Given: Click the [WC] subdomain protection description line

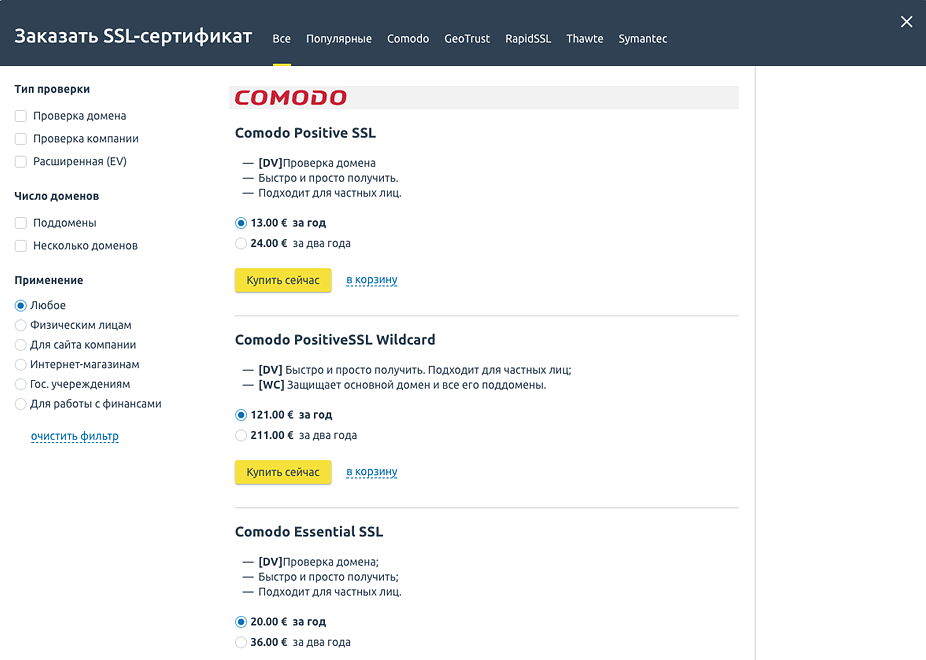Looking at the screenshot, I should click(402, 385).
